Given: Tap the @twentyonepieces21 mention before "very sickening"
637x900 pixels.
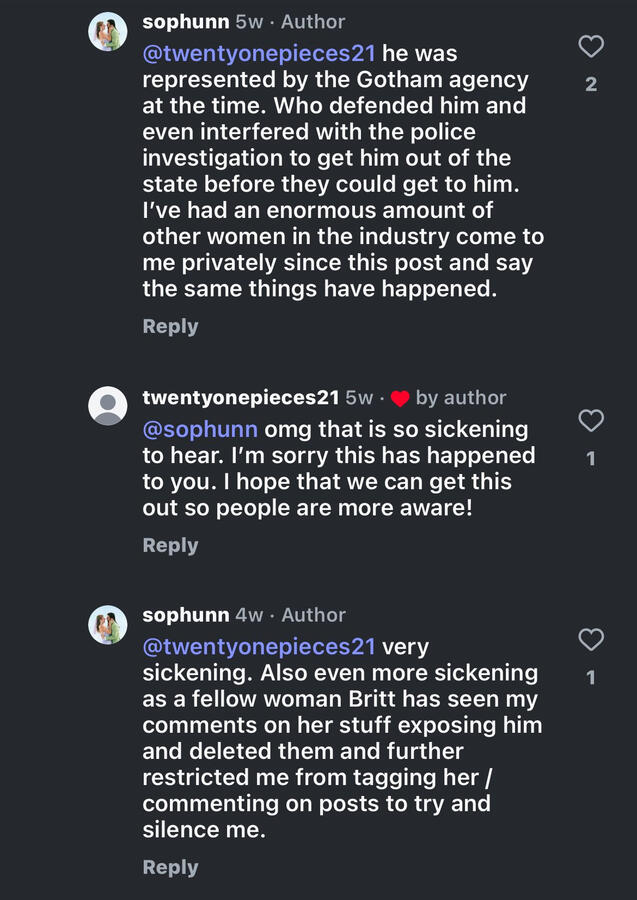Looking at the screenshot, I should pos(259,647).
